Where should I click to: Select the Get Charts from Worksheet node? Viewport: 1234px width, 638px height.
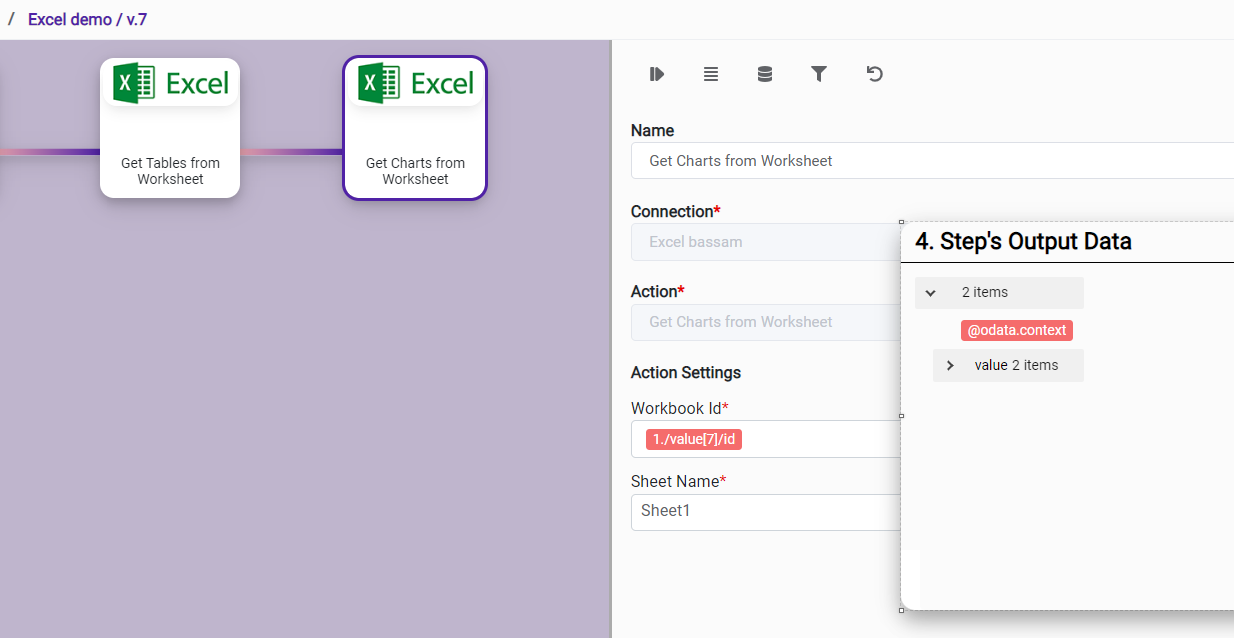(x=415, y=128)
